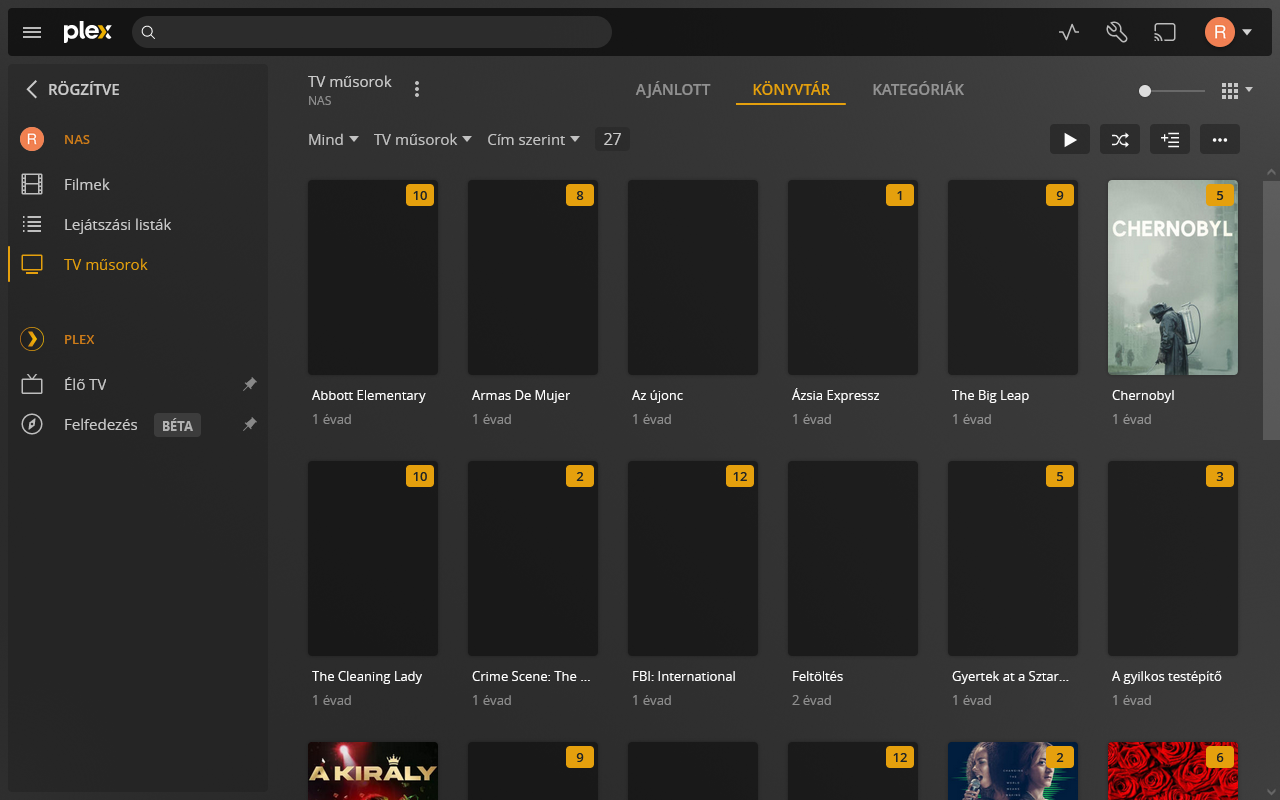Open the Cím szerint sort dropdown
Screen dimensions: 1280x800
coord(533,139)
